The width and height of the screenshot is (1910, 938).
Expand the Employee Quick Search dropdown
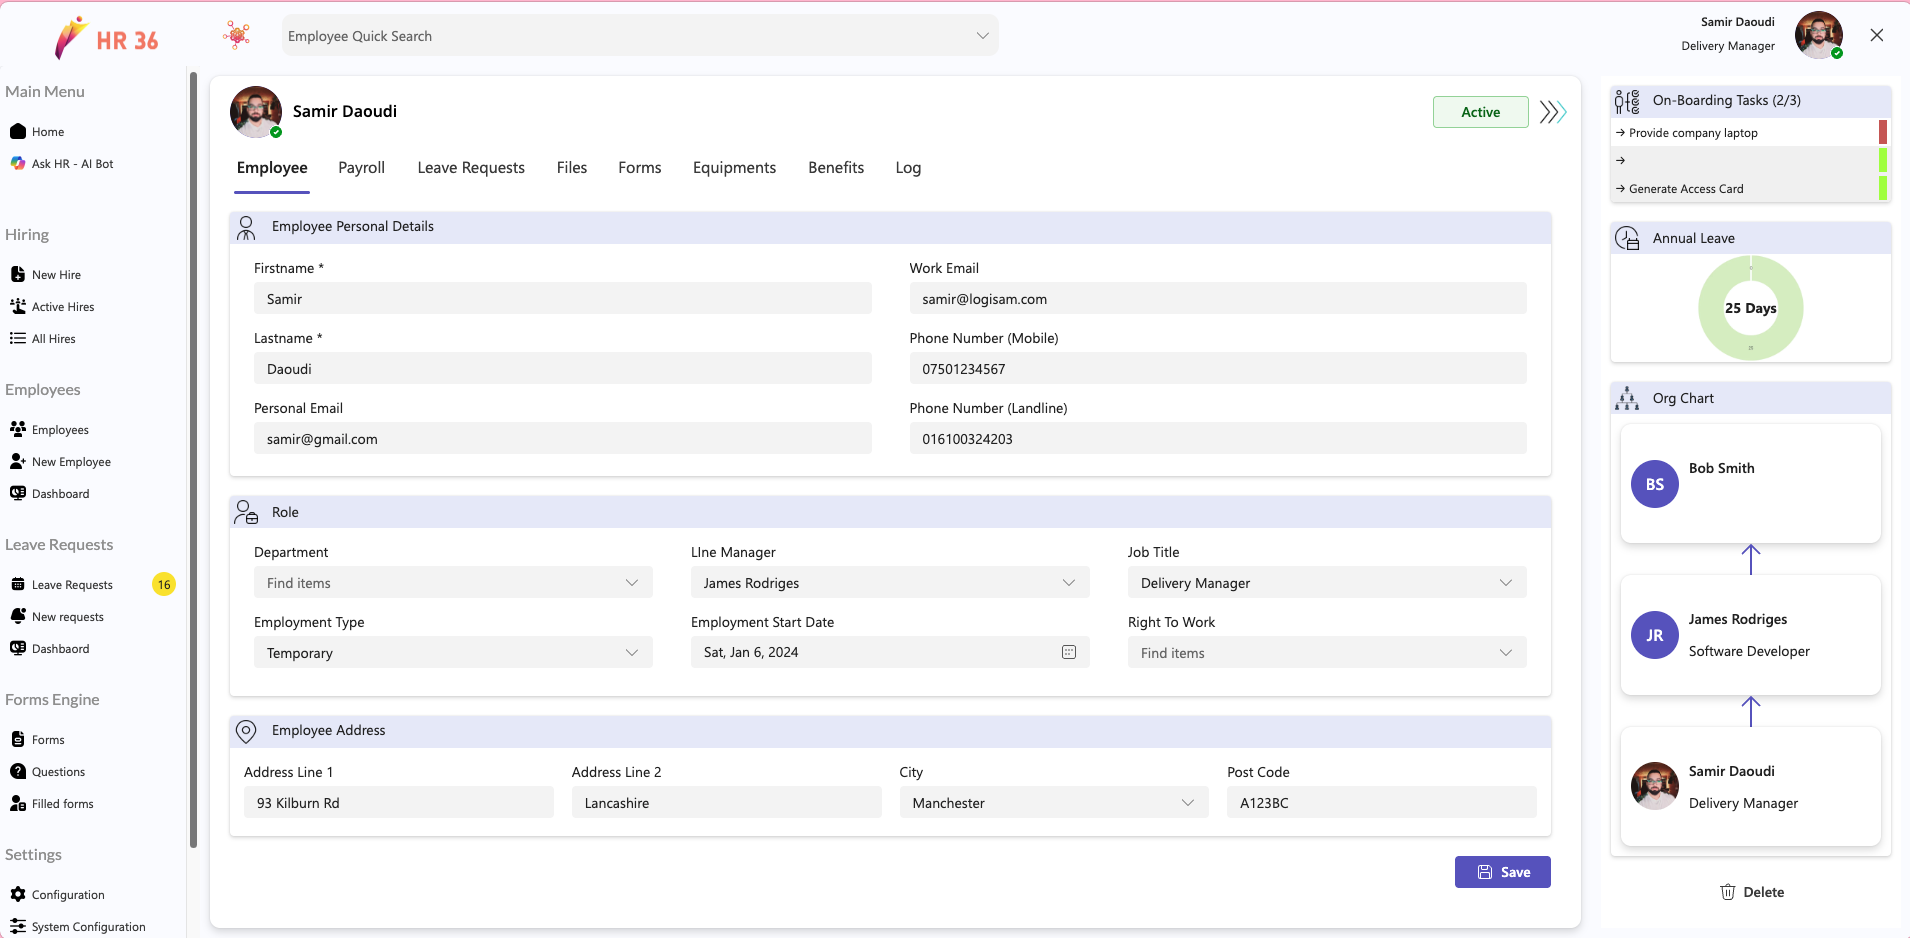[x=639, y=36]
